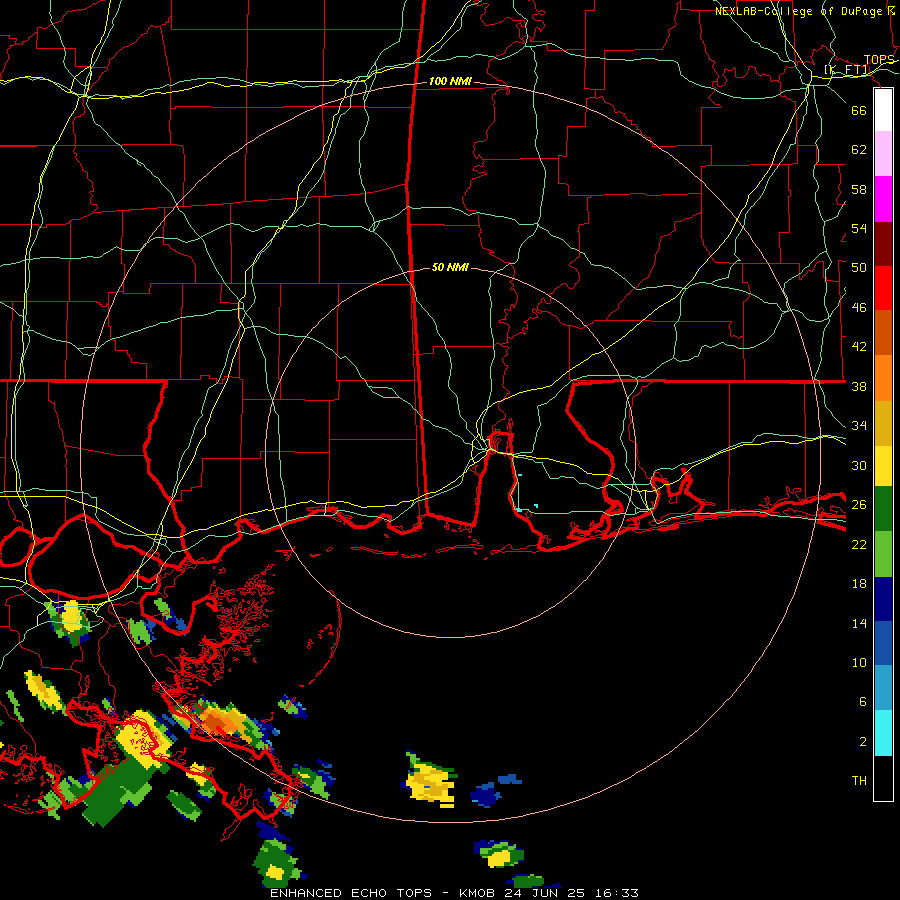
Task: Select the light pink legend swatch
Action: coord(883,154)
